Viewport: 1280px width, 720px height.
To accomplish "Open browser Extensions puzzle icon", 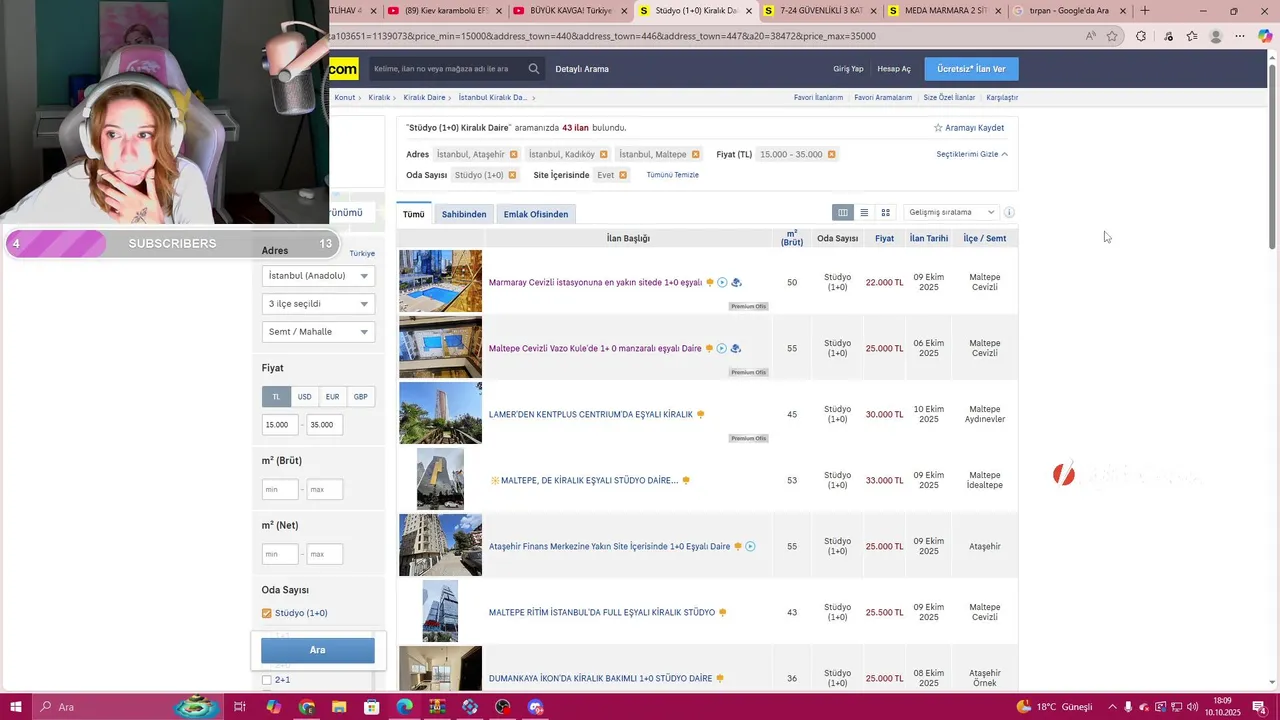I will [1141, 36].
